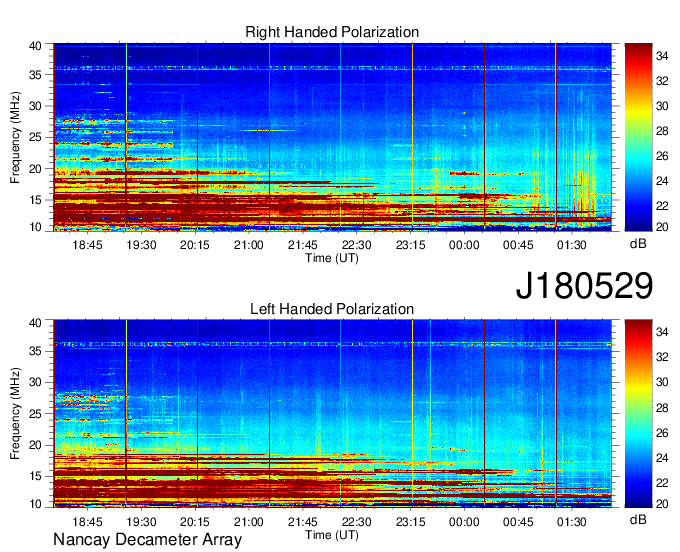Click the 22:30 tick in the bottom plot
Image resolution: width=680 pixels, height=552 pixels.
356,522
